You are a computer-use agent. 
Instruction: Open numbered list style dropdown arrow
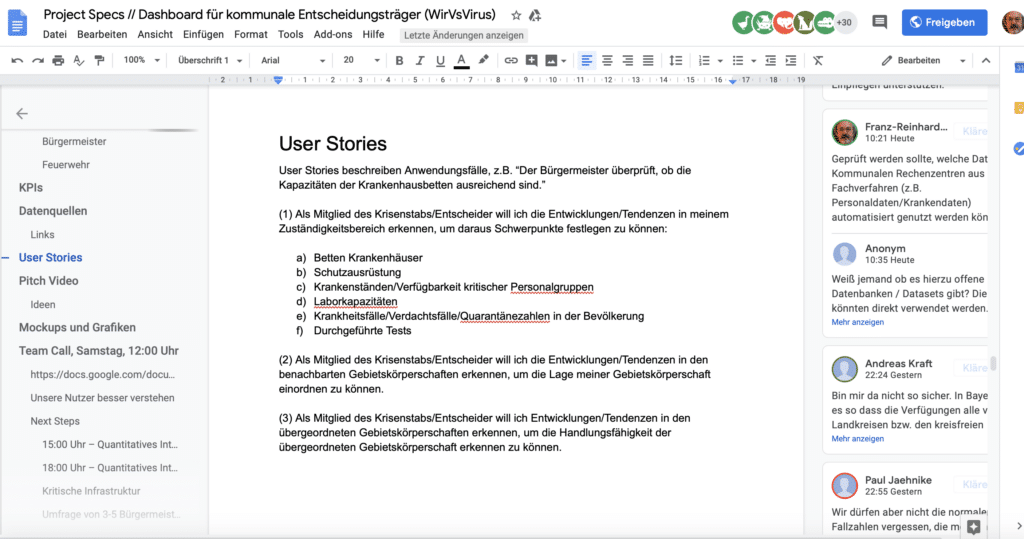(x=720, y=61)
